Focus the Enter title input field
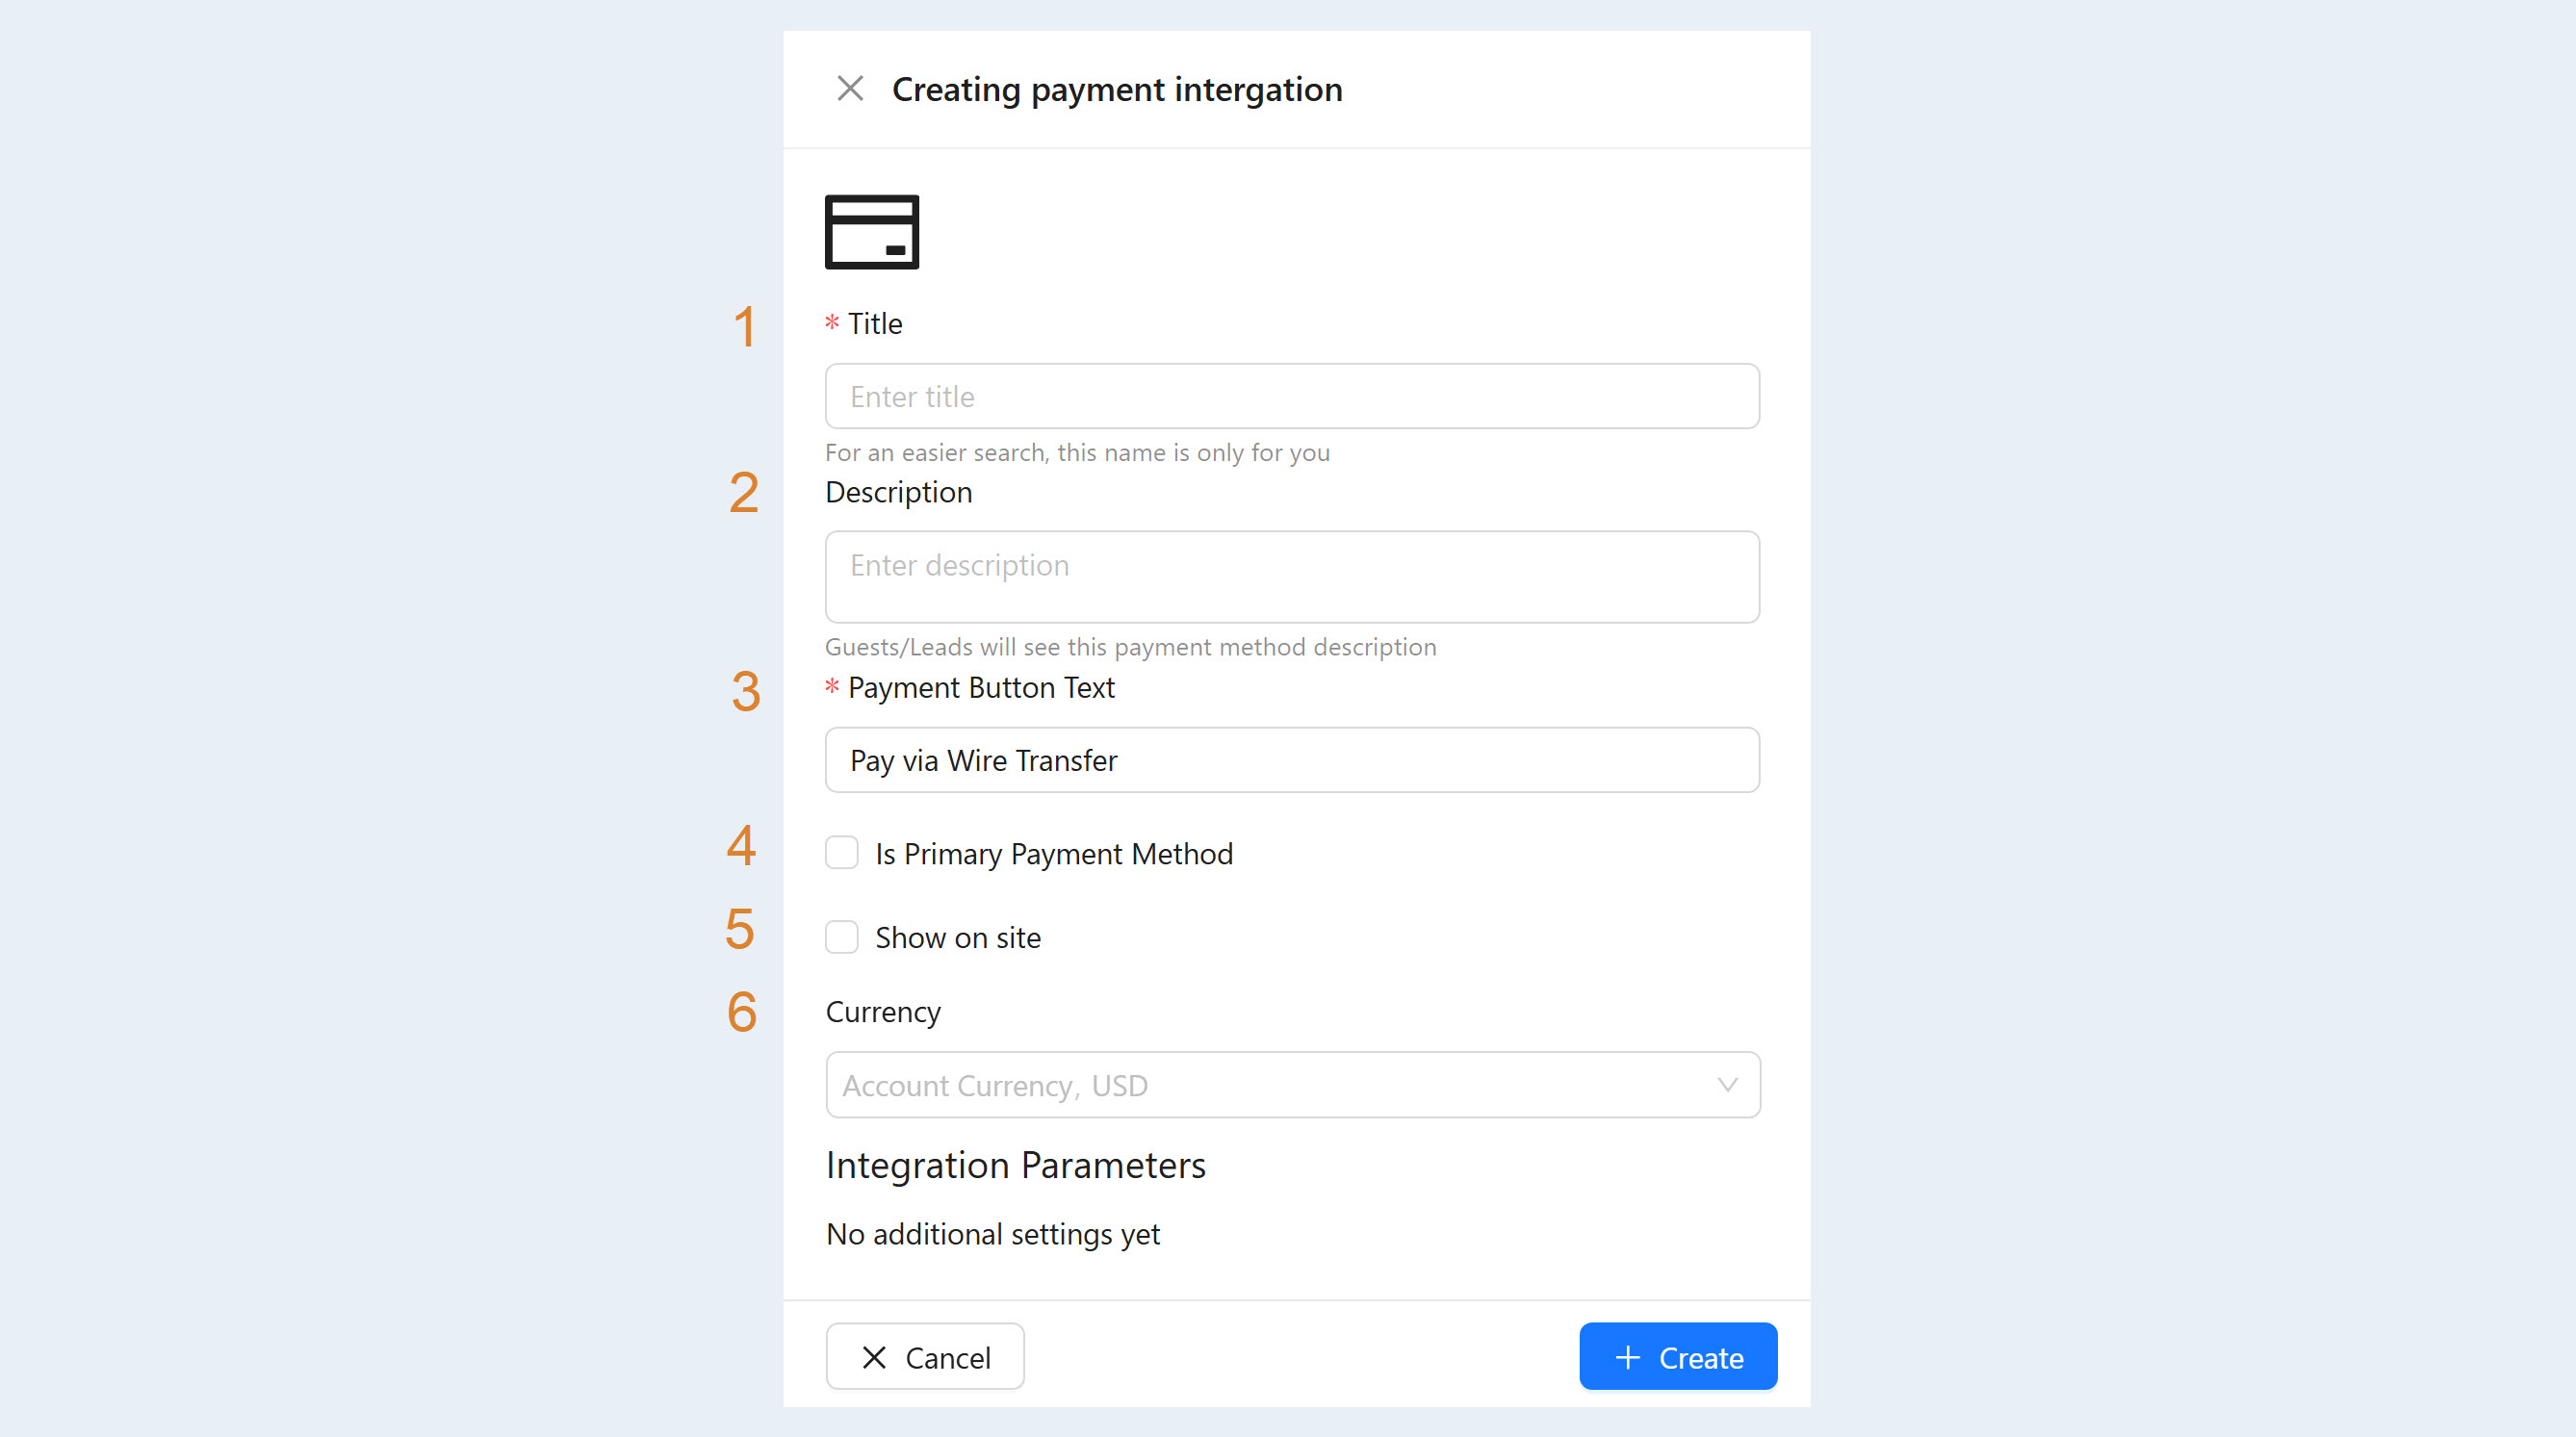2576x1437 pixels. tap(1292, 396)
